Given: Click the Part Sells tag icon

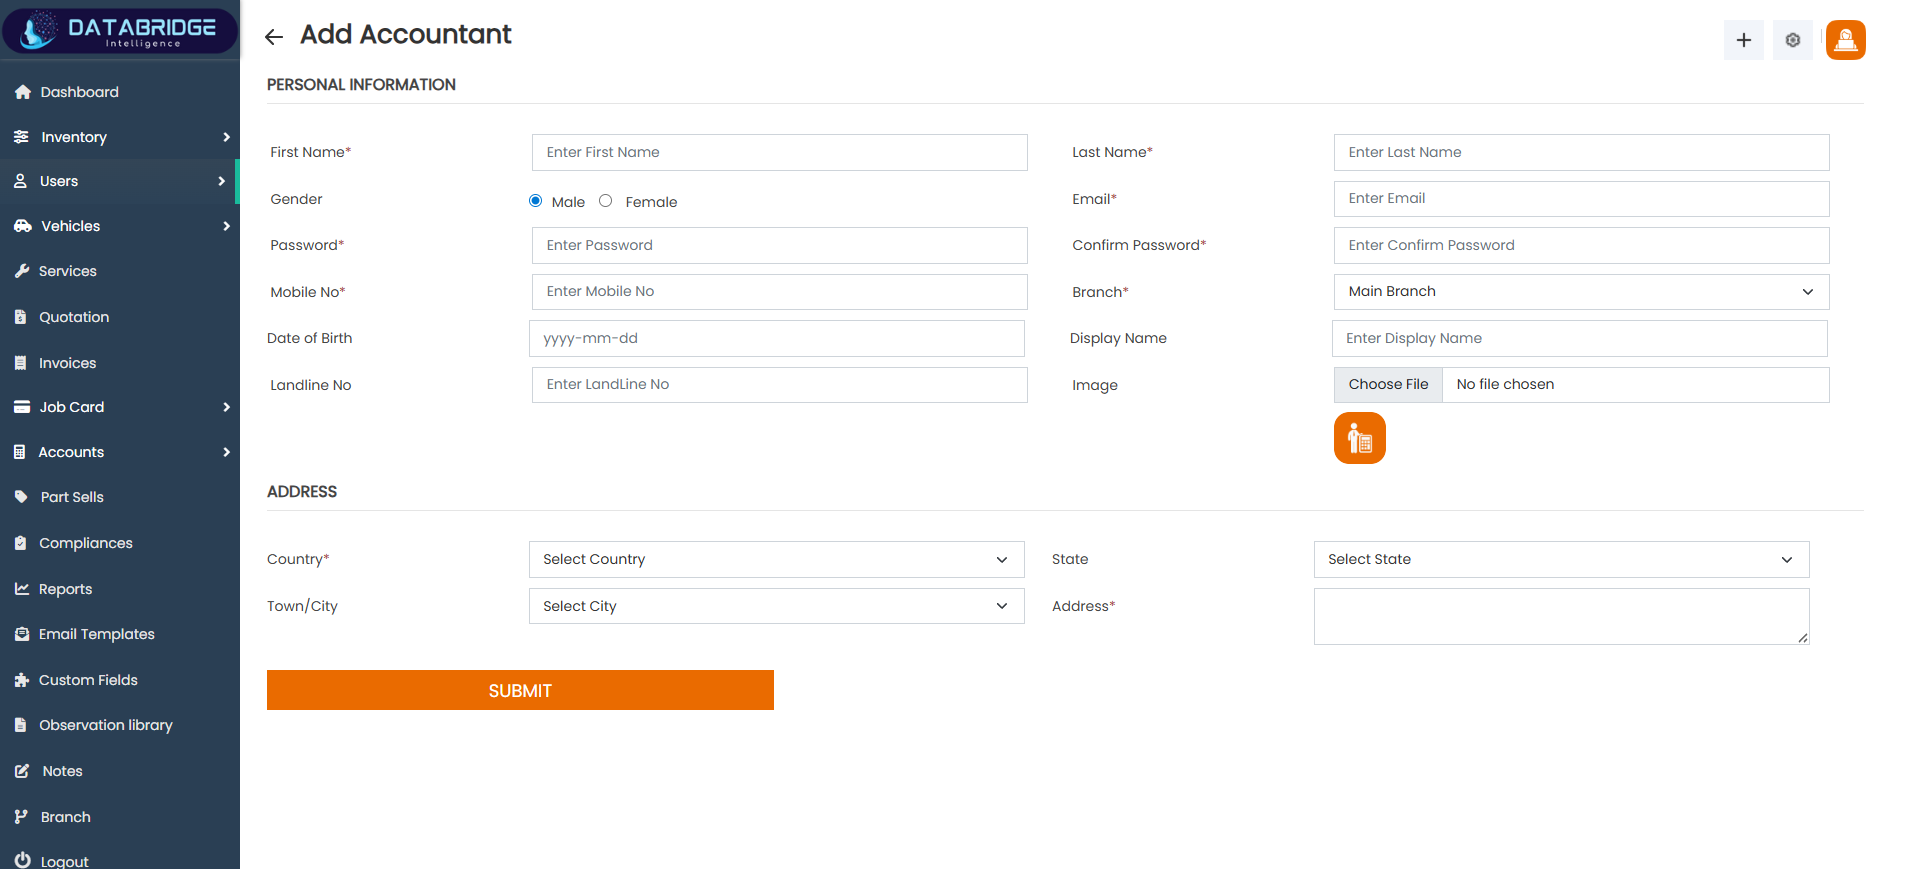Looking at the screenshot, I should click(21, 497).
